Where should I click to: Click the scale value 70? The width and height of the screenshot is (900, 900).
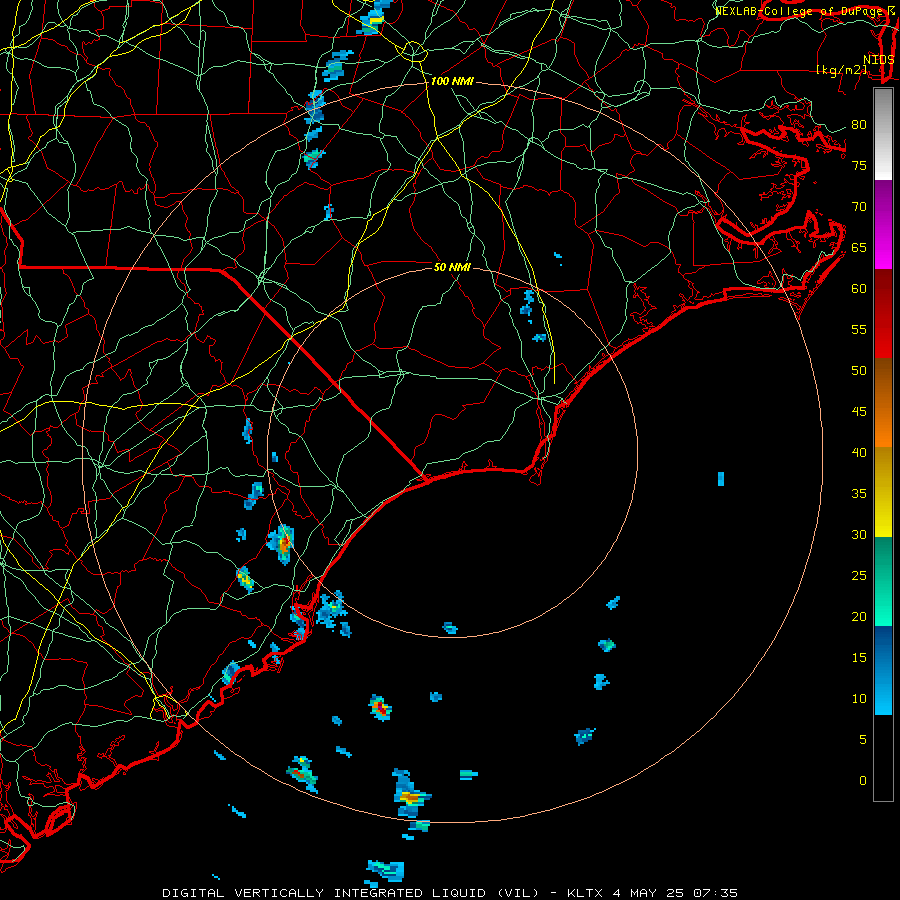pos(859,207)
